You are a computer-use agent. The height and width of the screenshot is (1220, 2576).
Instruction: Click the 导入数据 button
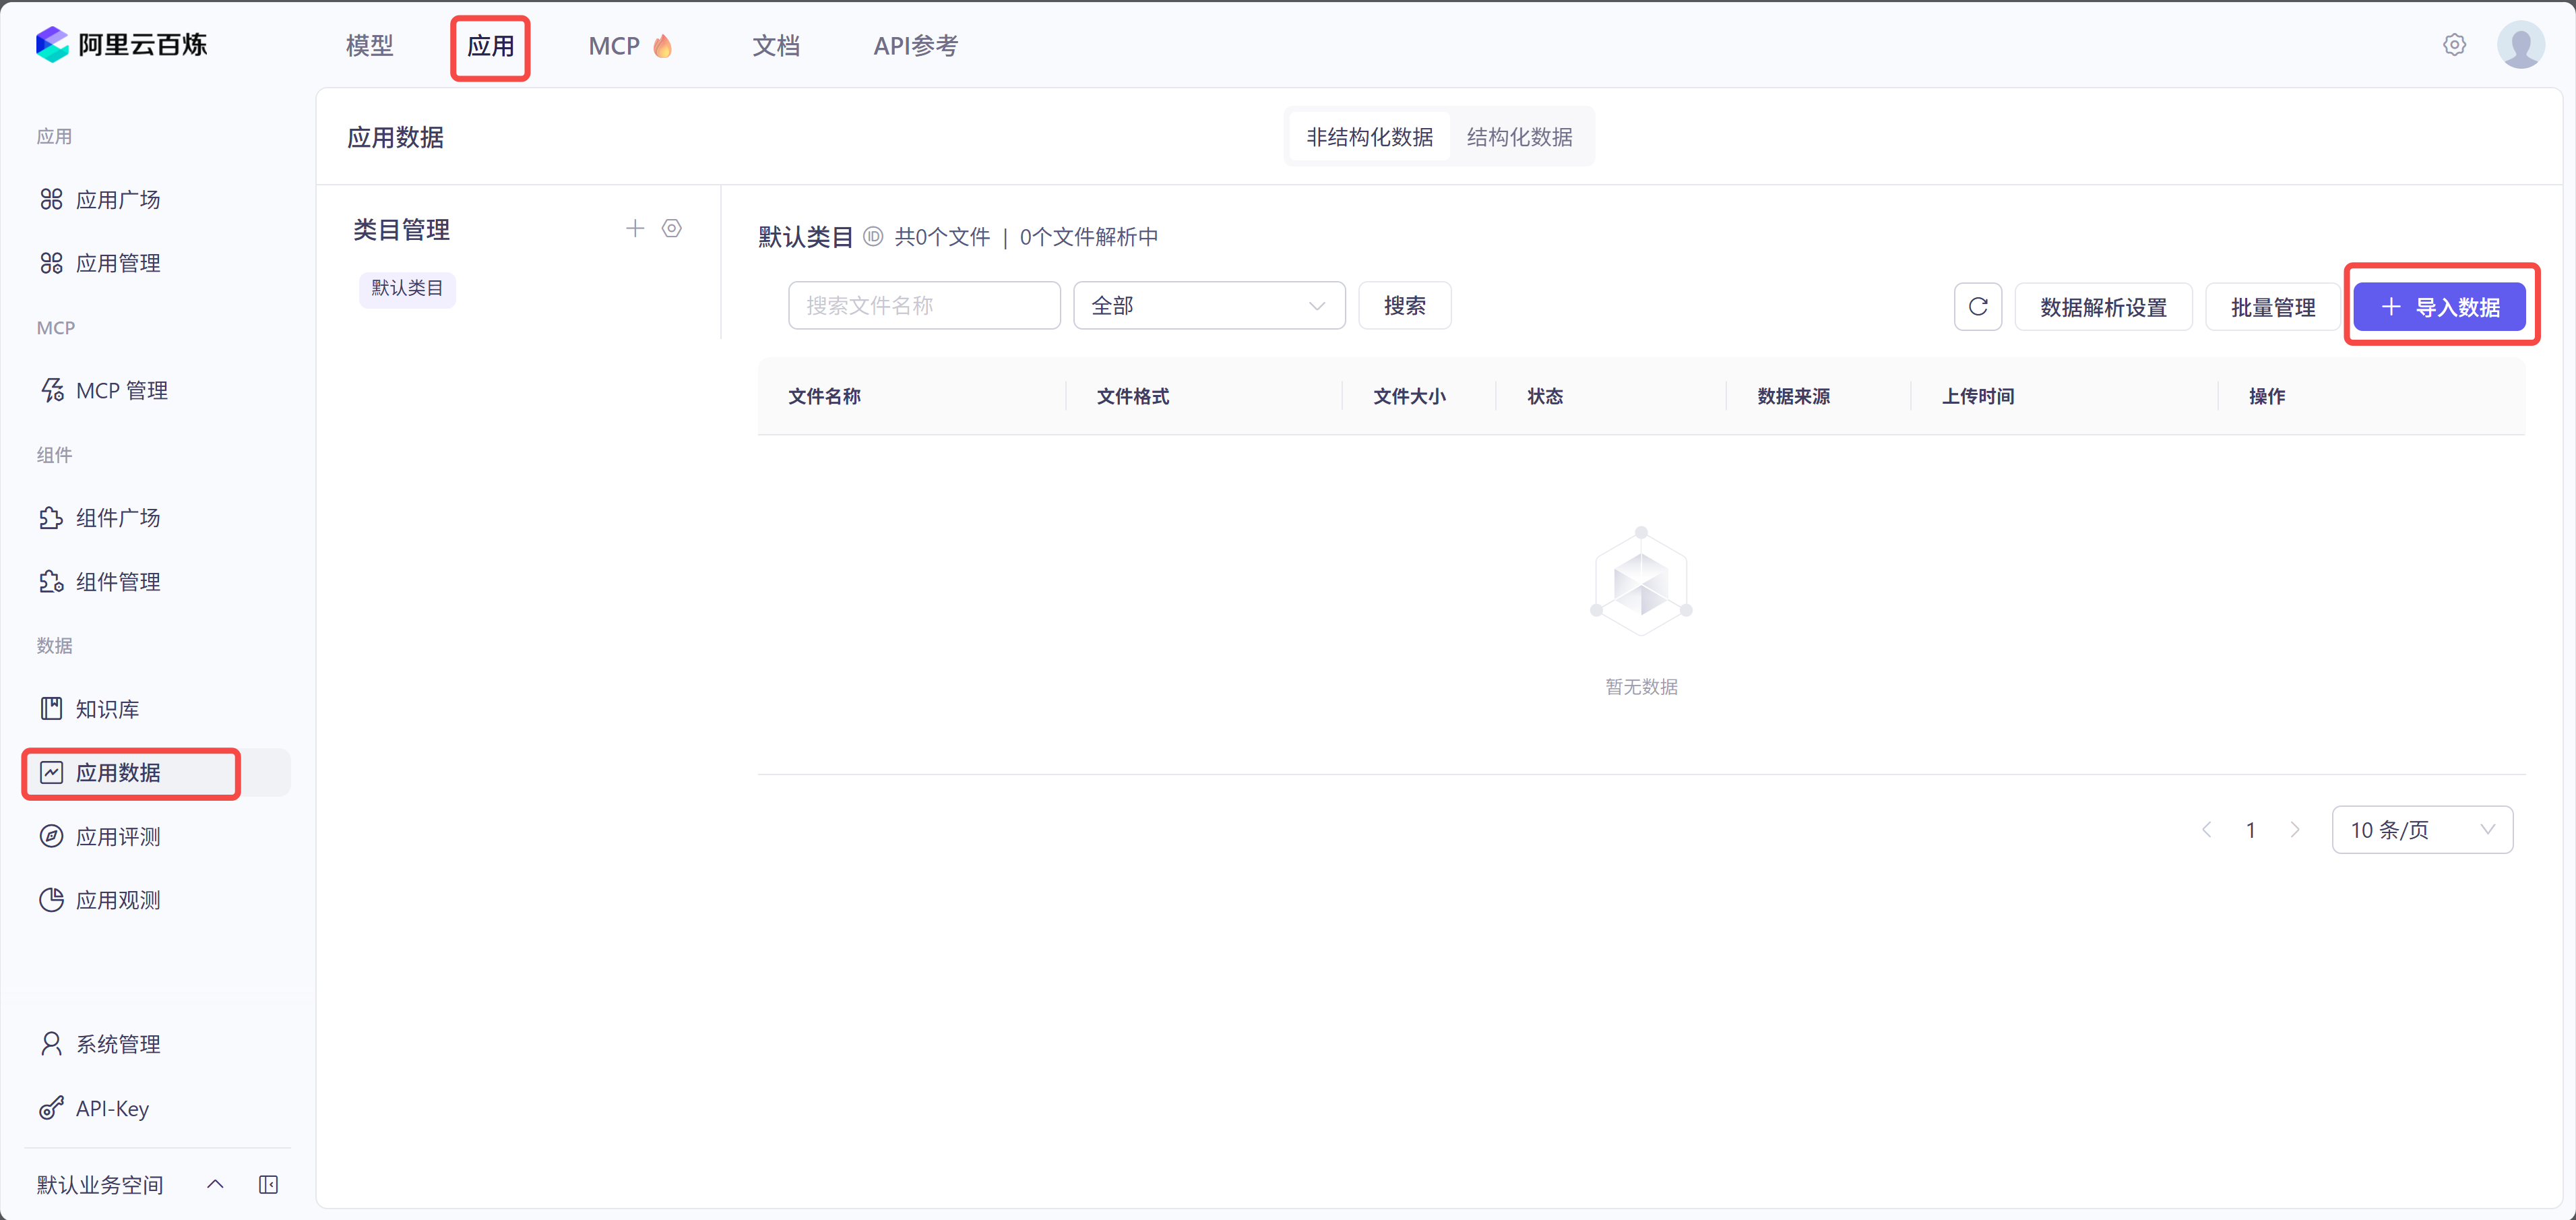point(2439,307)
